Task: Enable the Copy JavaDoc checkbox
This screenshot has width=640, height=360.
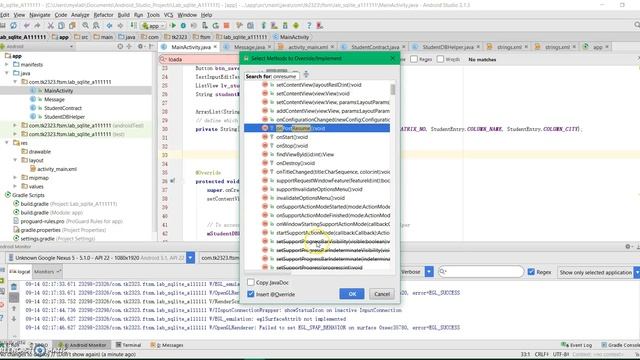Action: (251, 282)
